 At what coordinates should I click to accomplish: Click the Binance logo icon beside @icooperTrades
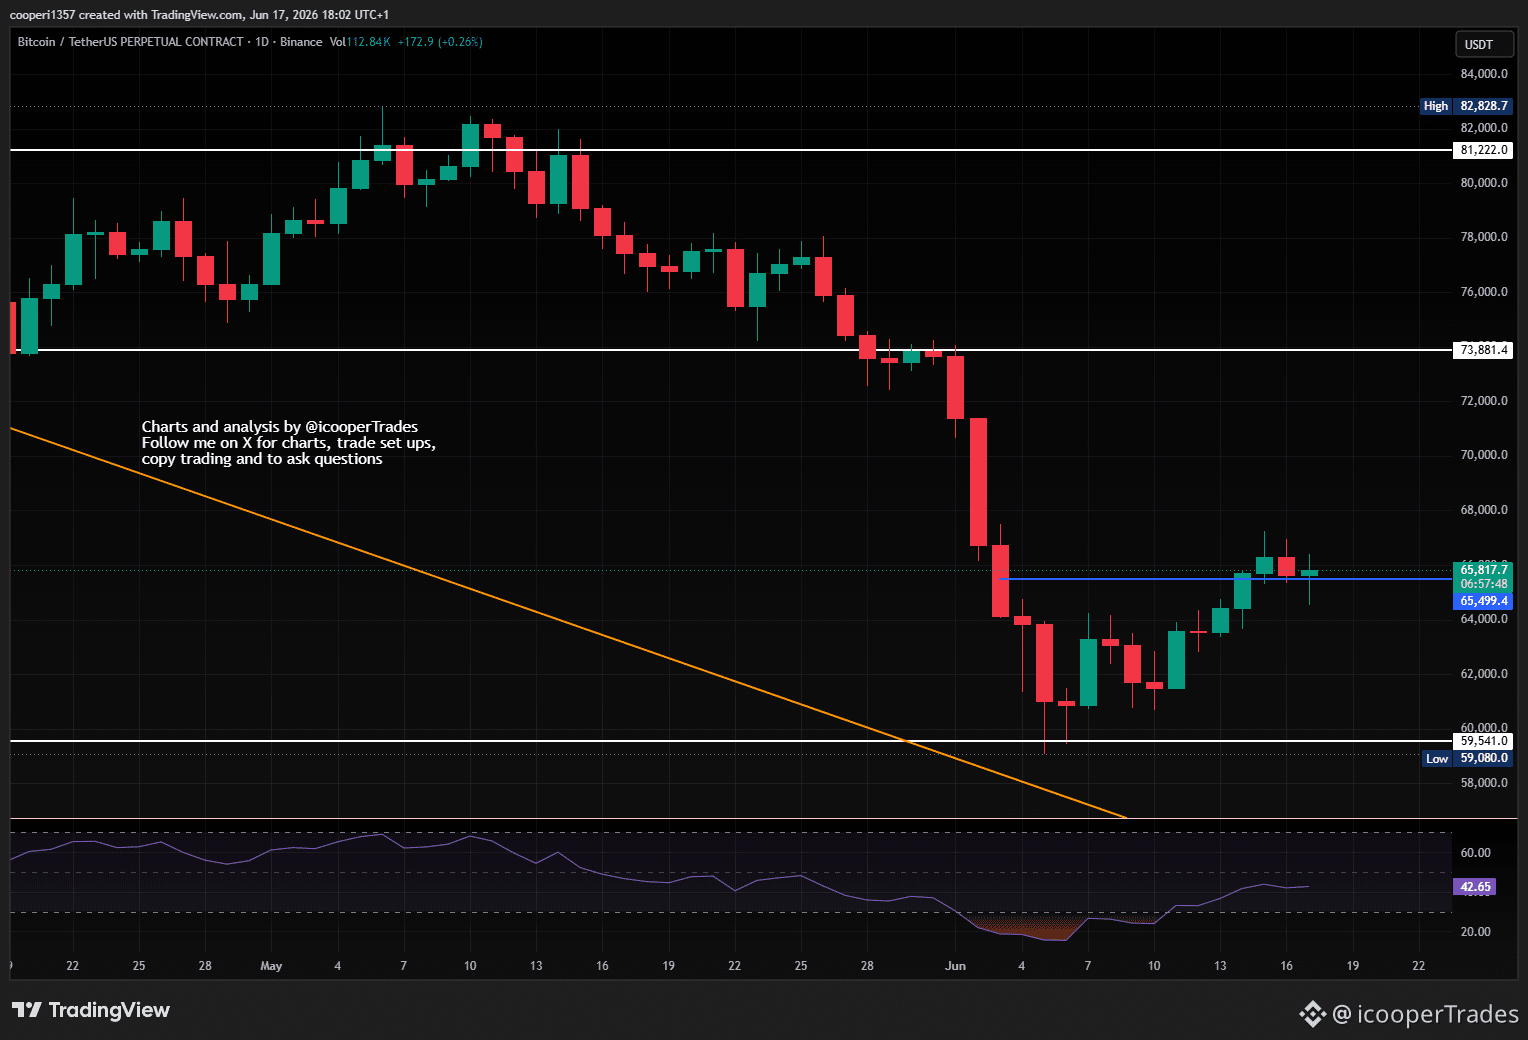(x=1312, y=1014)
